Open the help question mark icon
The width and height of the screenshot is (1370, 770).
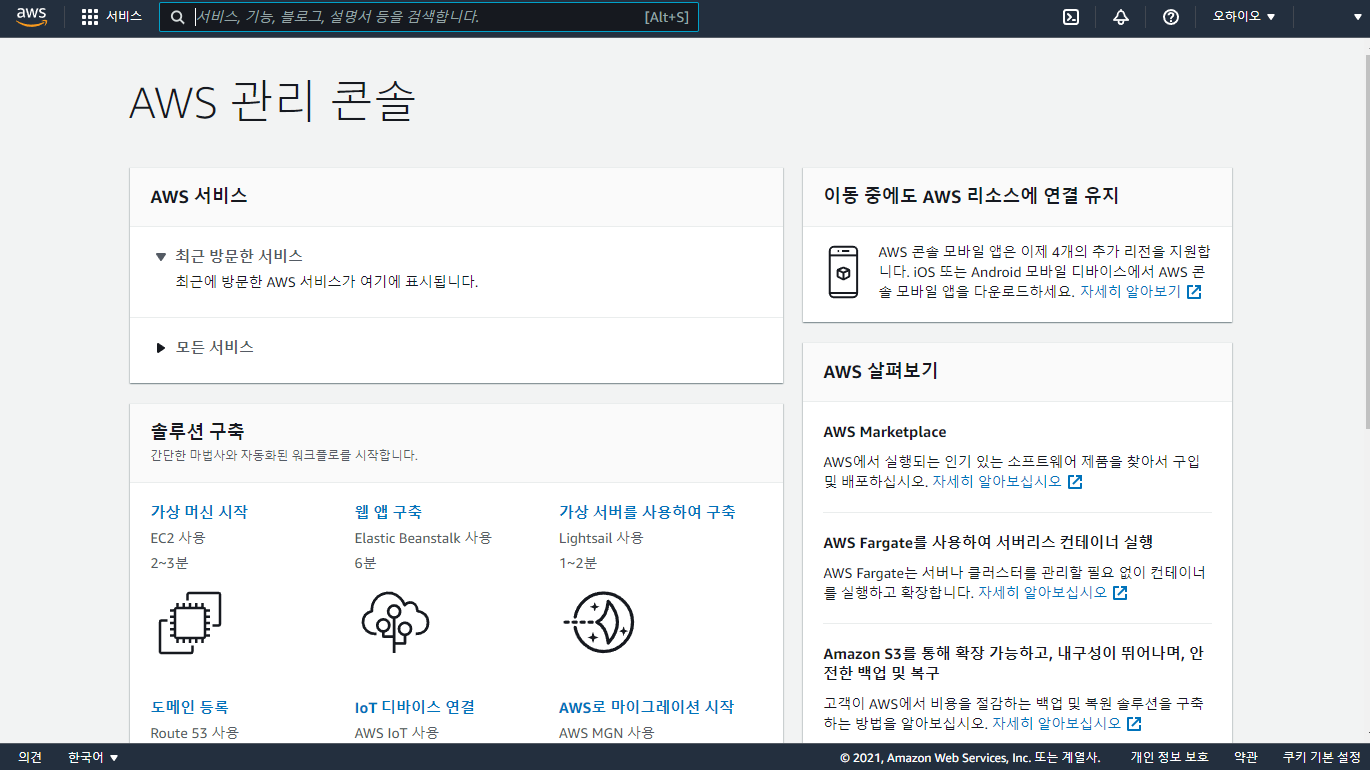click(x=1171, y=17)
